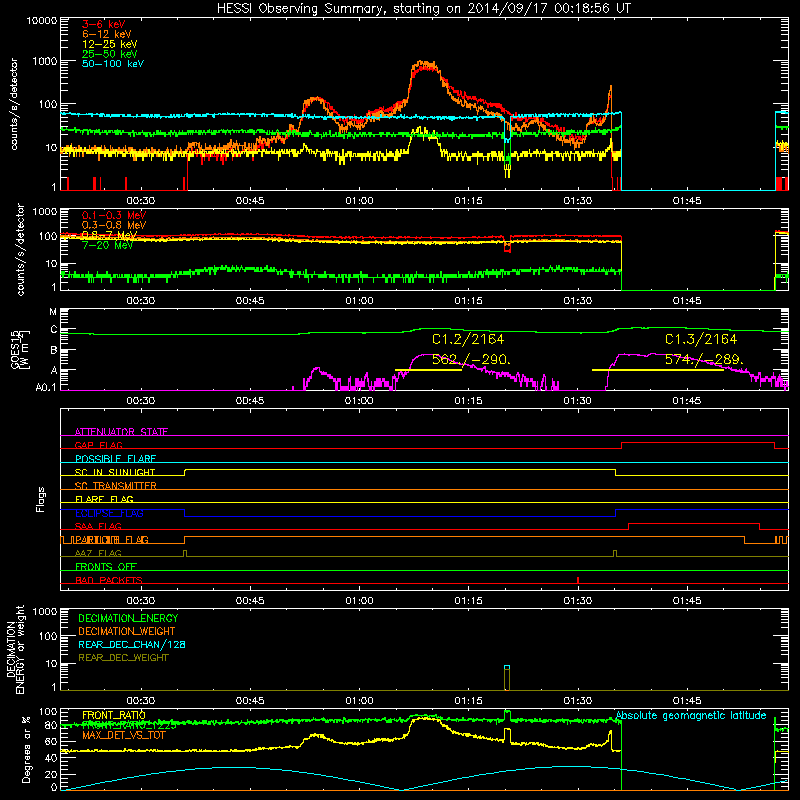The width and height of the screenshot is (800, 800).
Task: Click the DECIMATION ENERGY or weight axis title
Action: [x=16, y=649]
